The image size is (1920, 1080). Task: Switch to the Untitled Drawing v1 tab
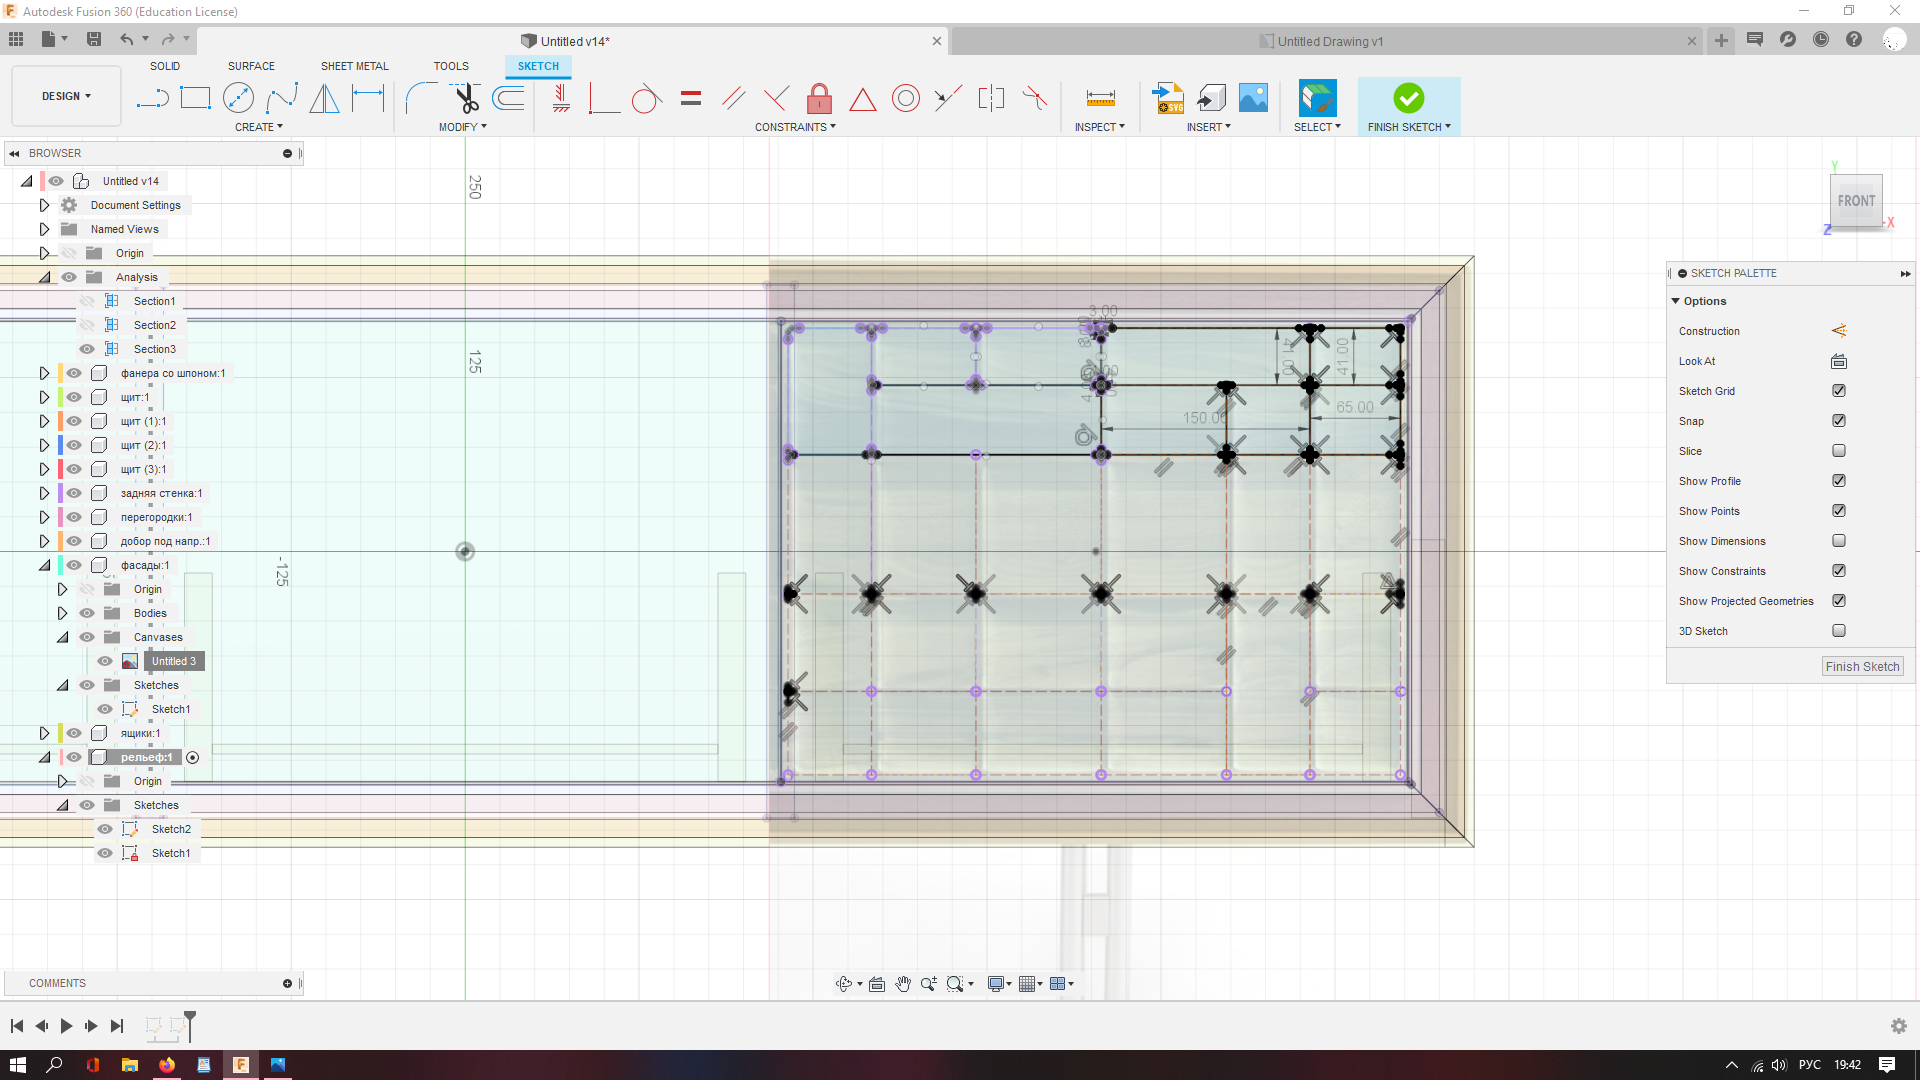coord(1329,41)
